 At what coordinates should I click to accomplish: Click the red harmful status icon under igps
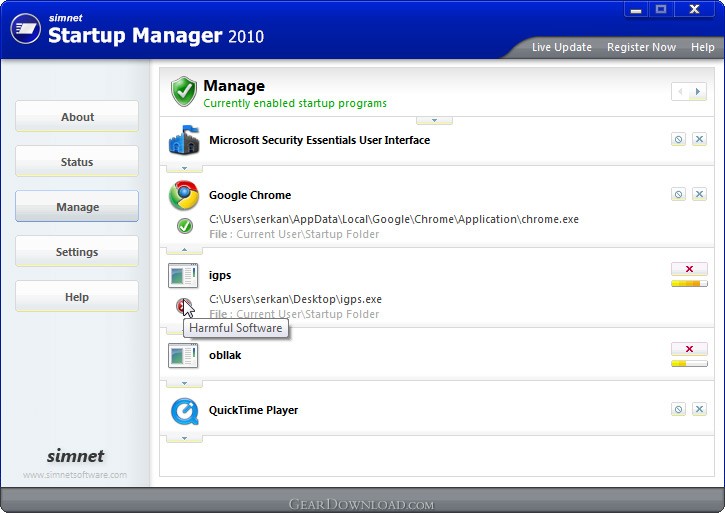point(183,306)
